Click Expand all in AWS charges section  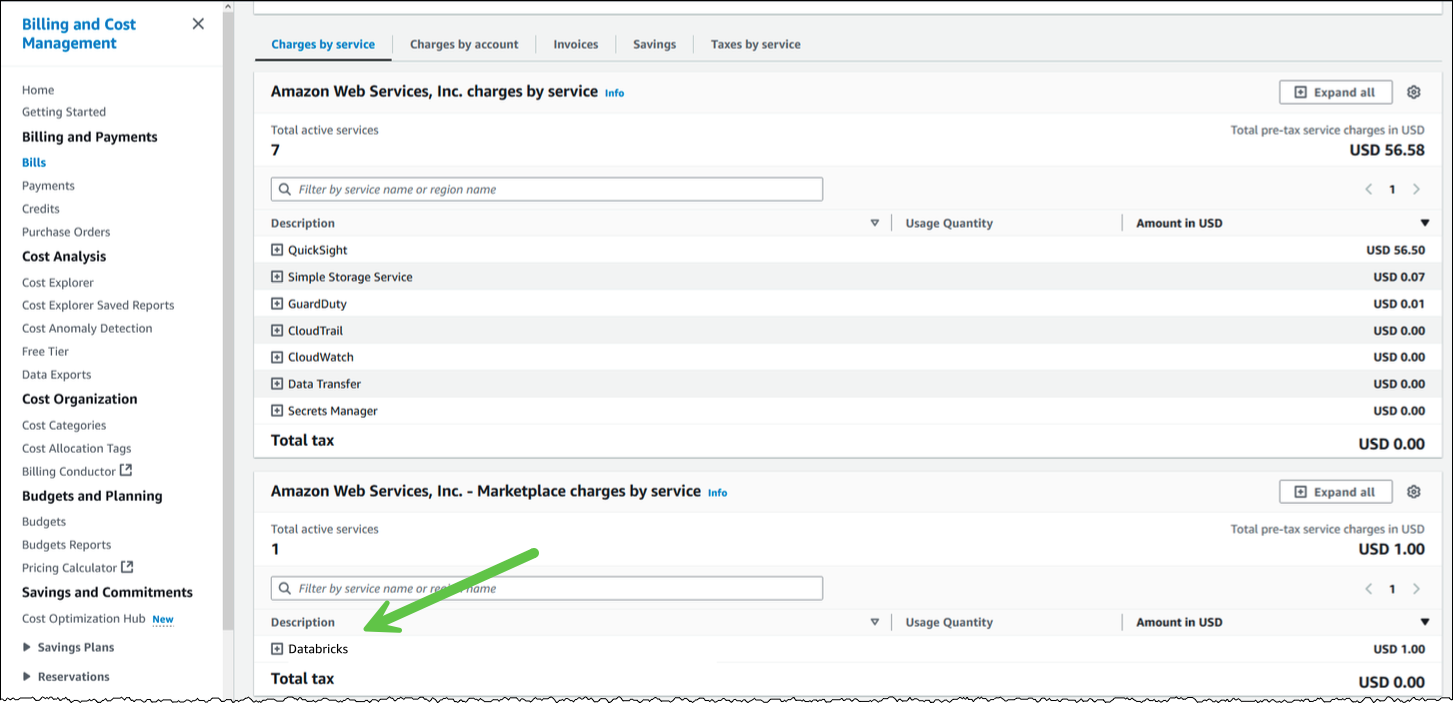coord(1335,92)
